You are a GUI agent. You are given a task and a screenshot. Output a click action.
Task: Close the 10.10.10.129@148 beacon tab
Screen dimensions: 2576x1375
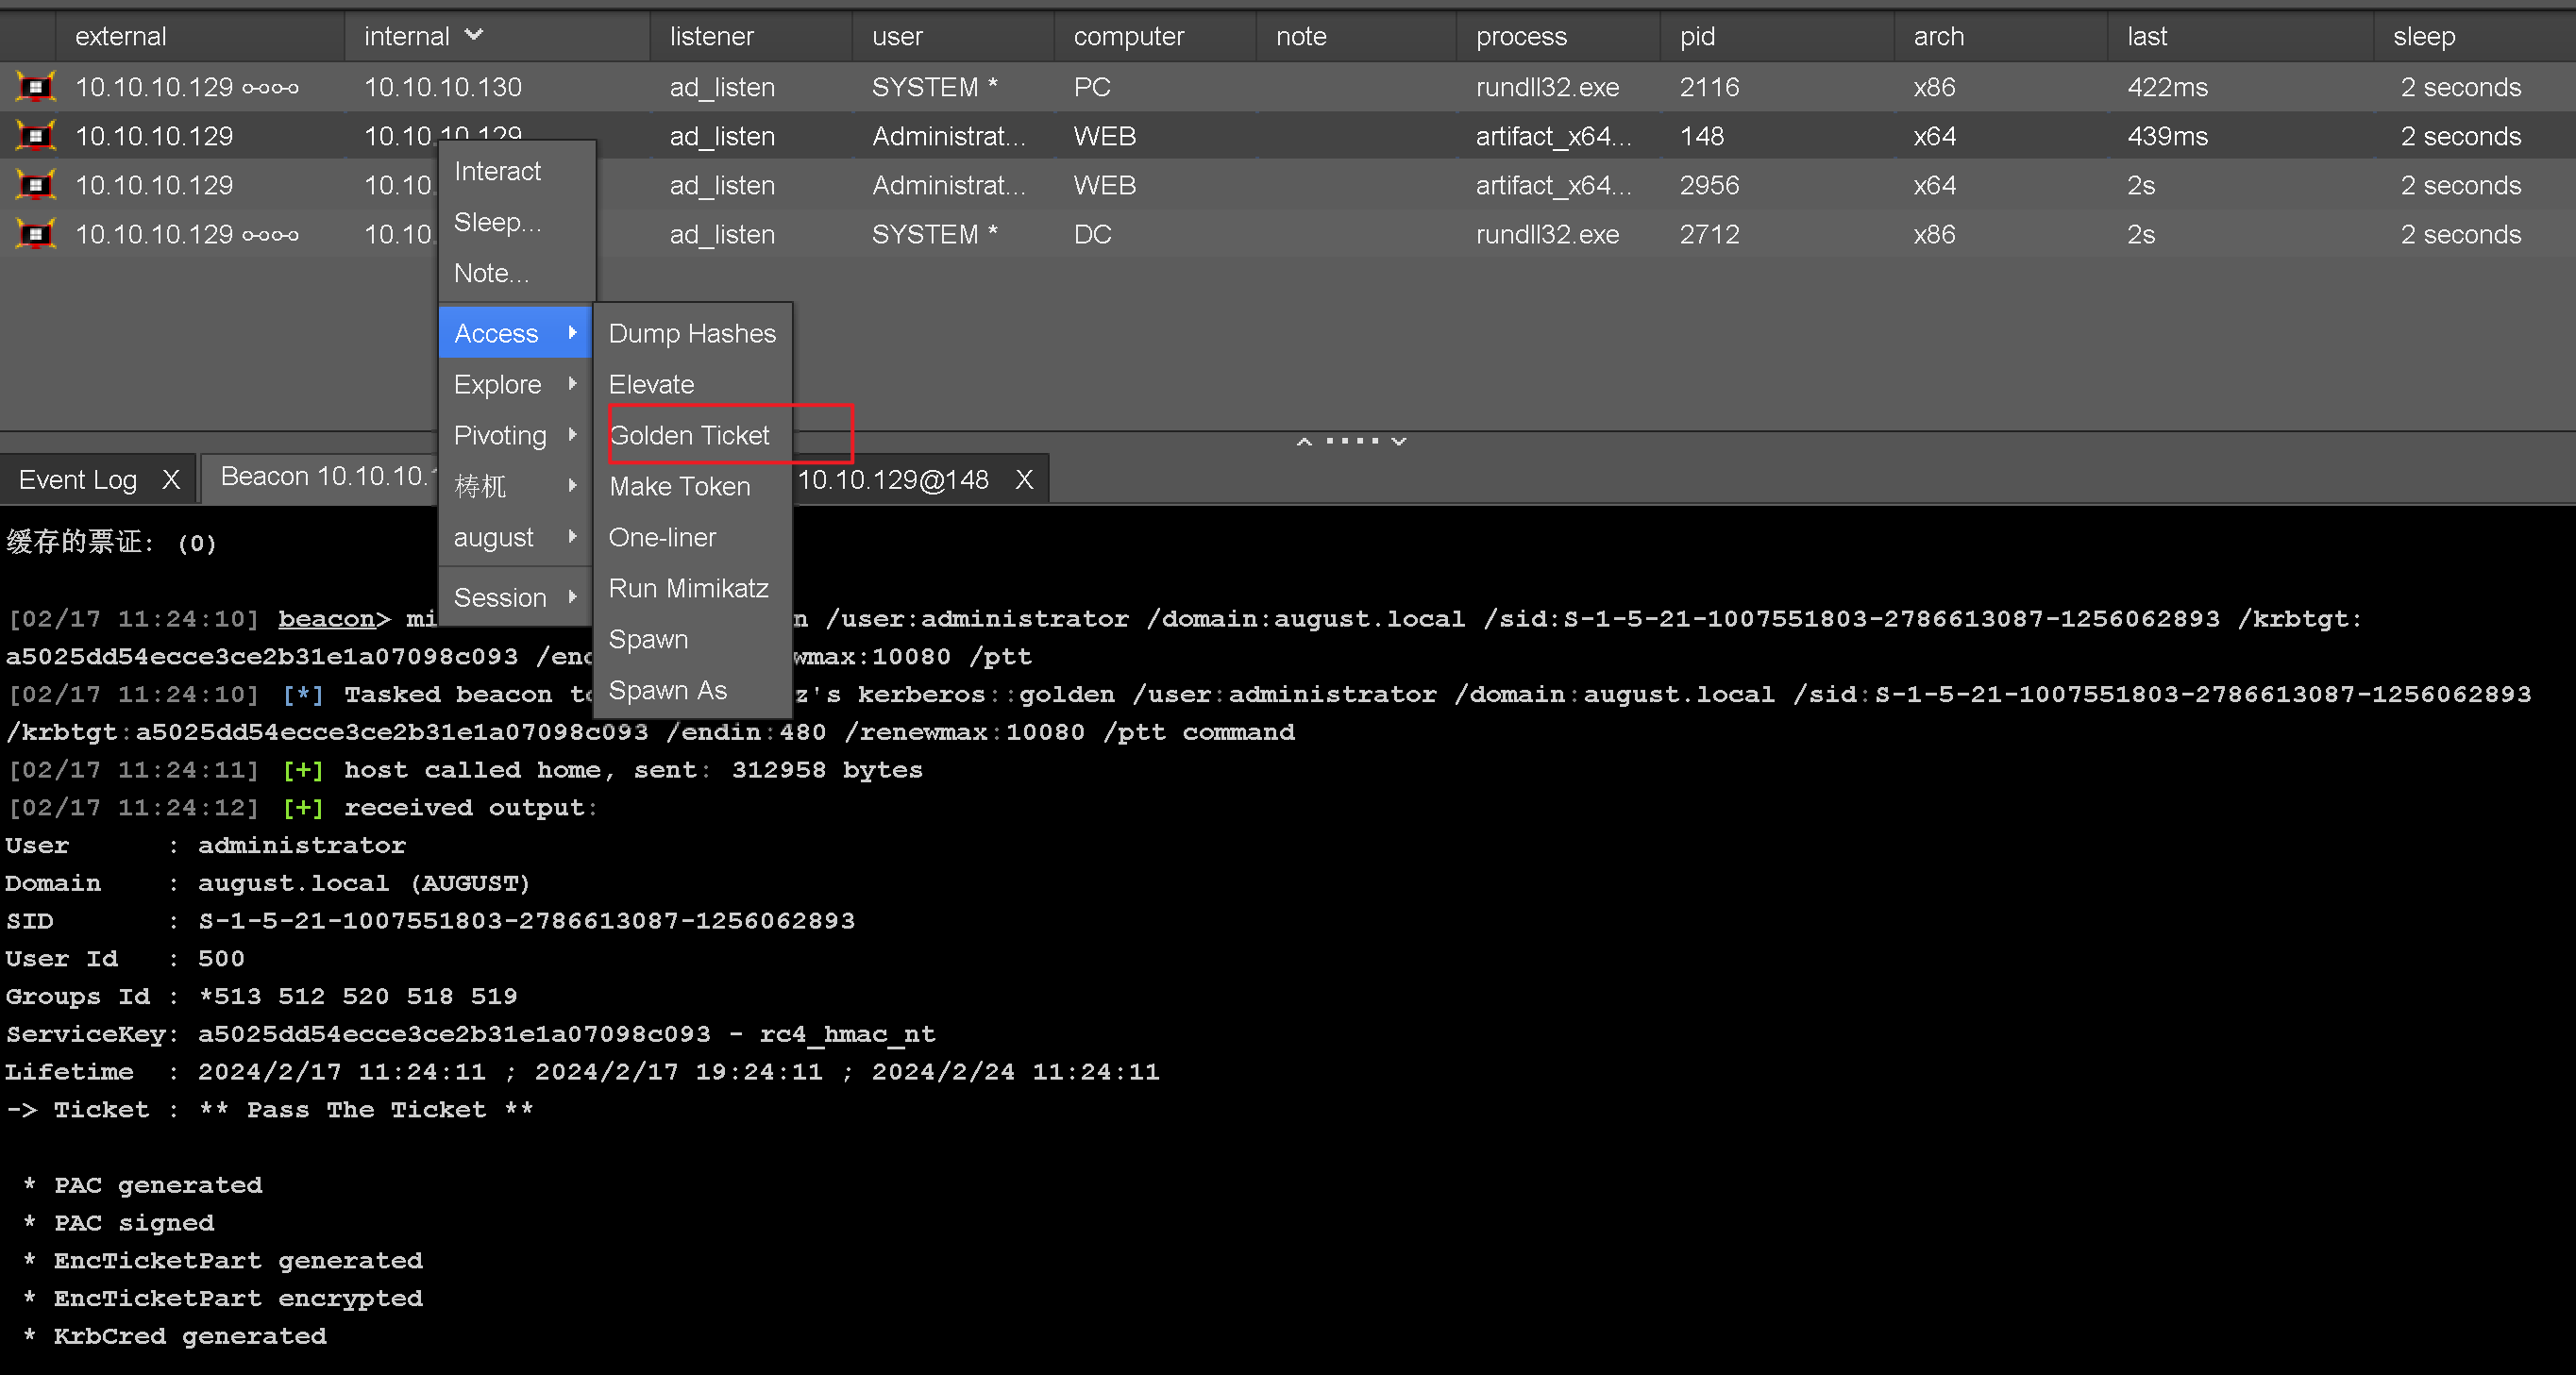pos(1023,480)
